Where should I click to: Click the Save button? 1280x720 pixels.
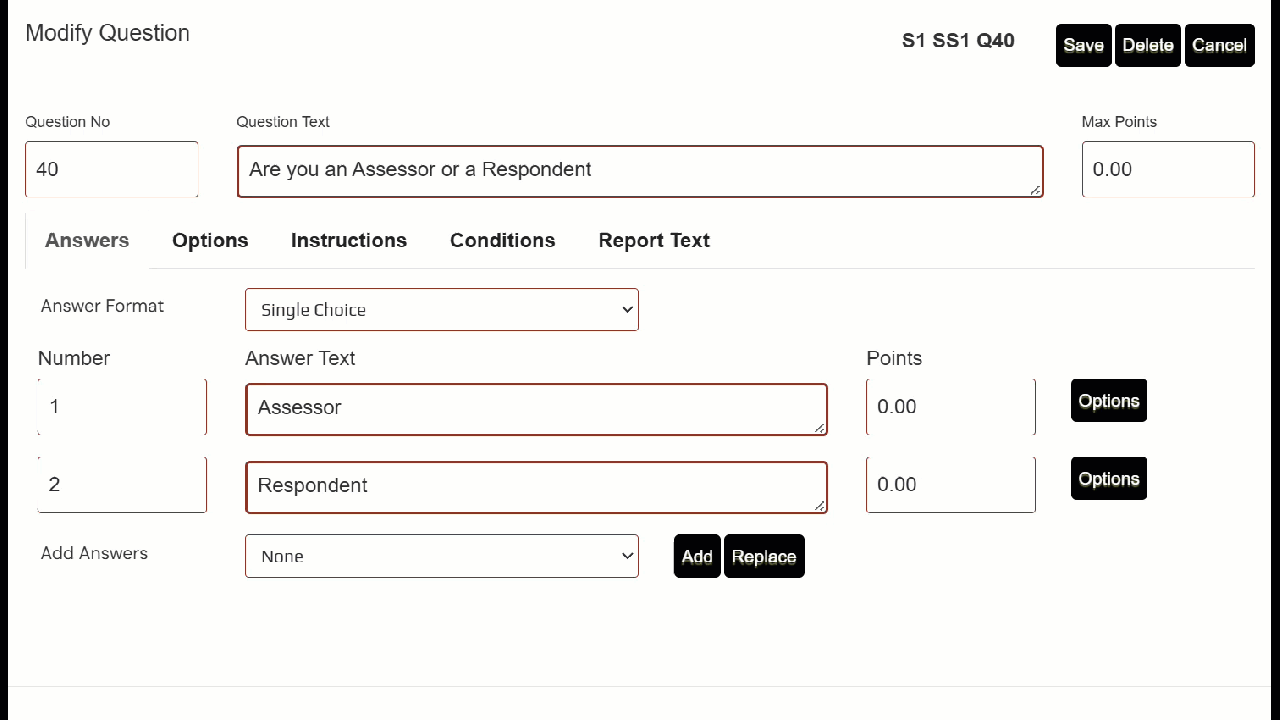[x=1083, y=45]
